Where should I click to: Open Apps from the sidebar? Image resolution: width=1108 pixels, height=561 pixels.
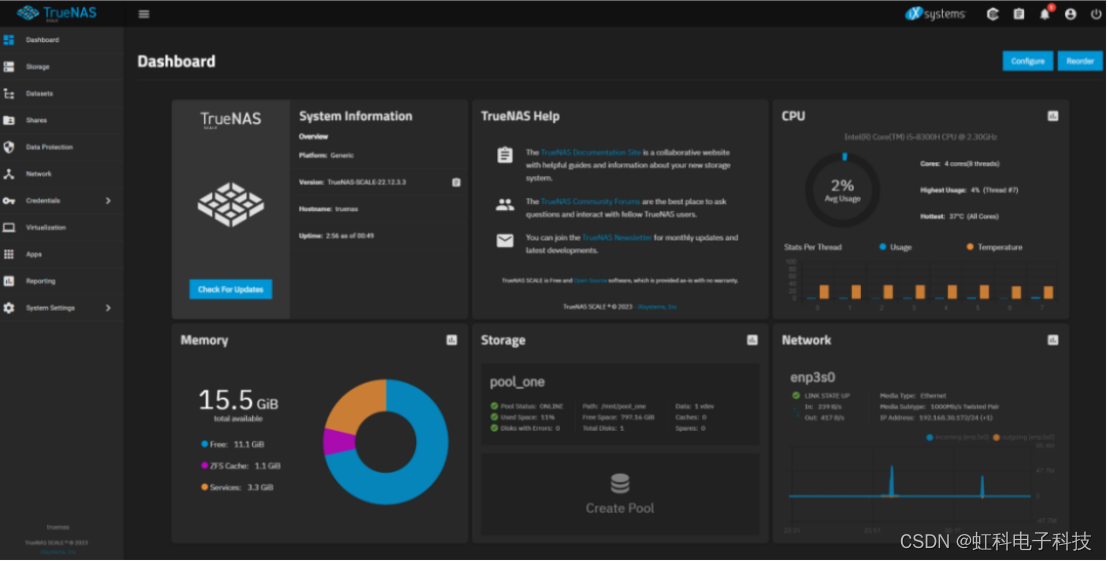(61, 254)
